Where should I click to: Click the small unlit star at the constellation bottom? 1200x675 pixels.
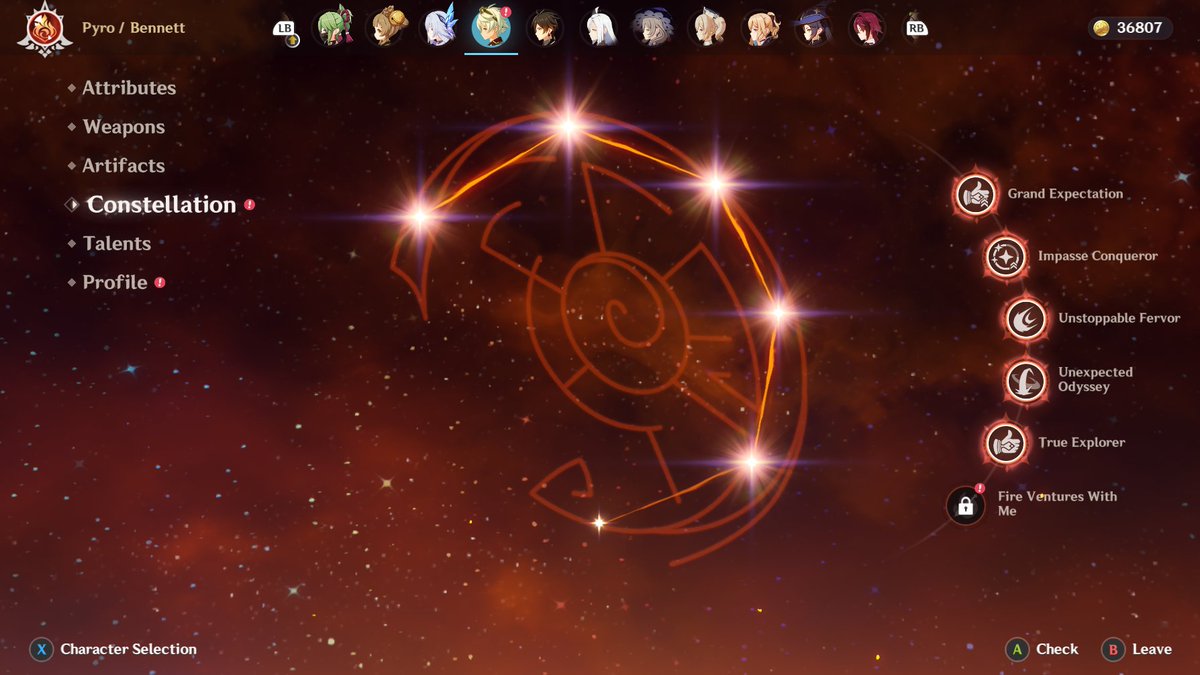coord(599,522)
